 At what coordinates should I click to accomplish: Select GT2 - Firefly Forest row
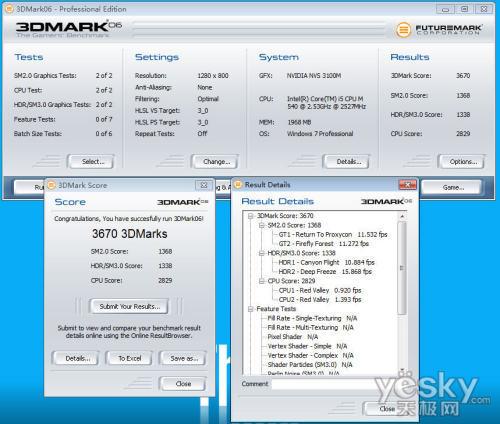coord(323,244)
